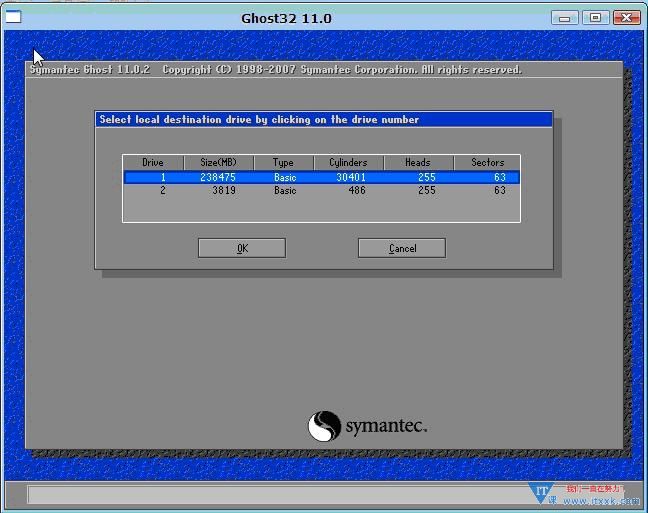
Task: Click heads value 255 in drive 1 row
Action: point(426,177)
